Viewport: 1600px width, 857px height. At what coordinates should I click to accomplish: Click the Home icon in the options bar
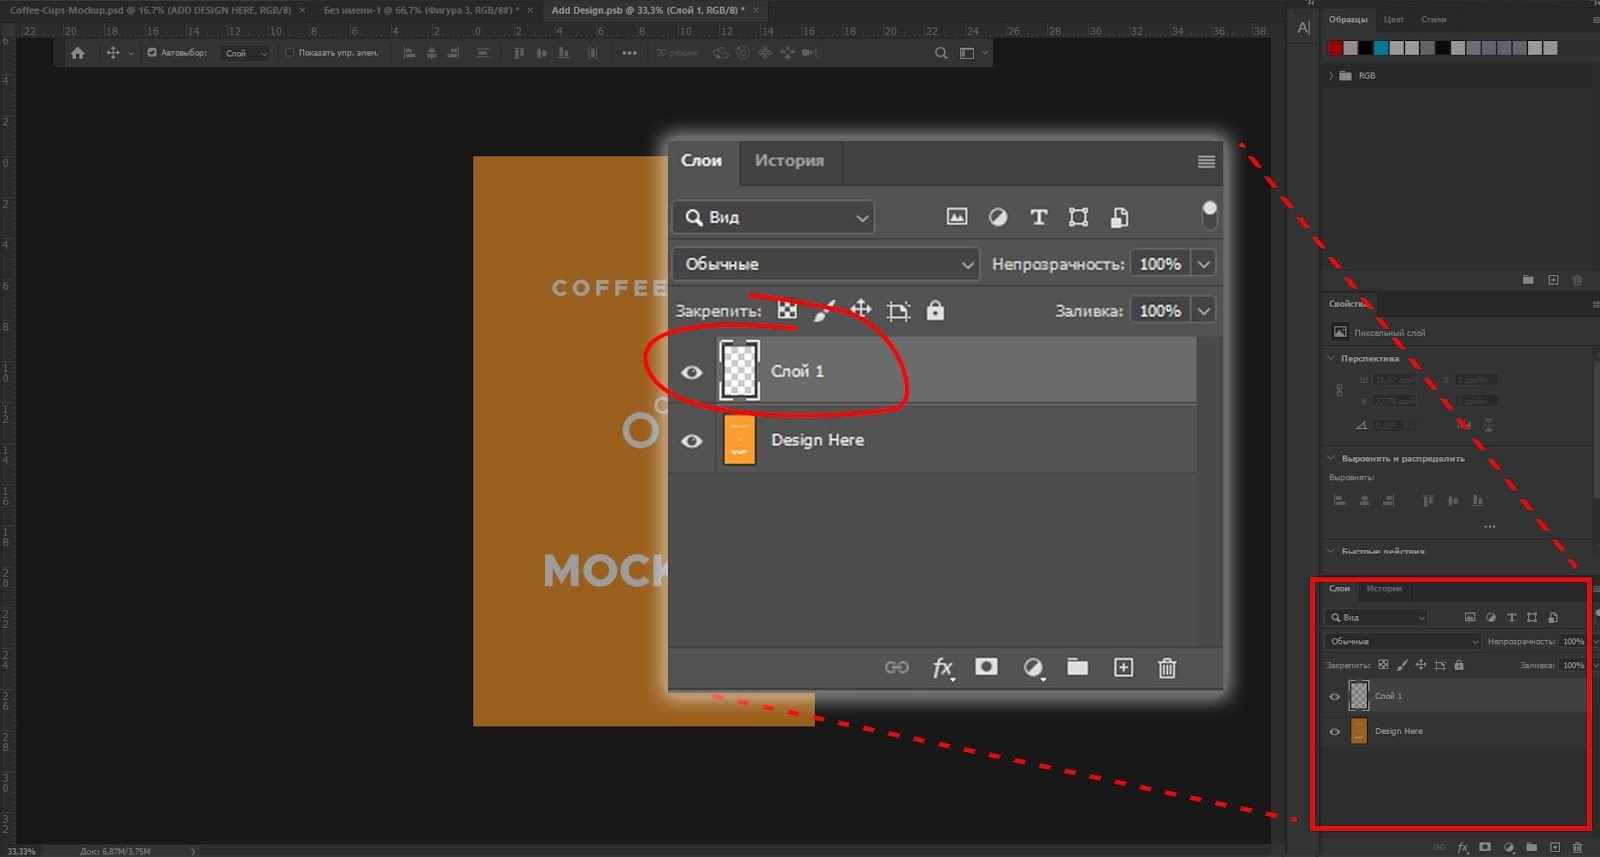pyautogui.click(x=78, y=53)
